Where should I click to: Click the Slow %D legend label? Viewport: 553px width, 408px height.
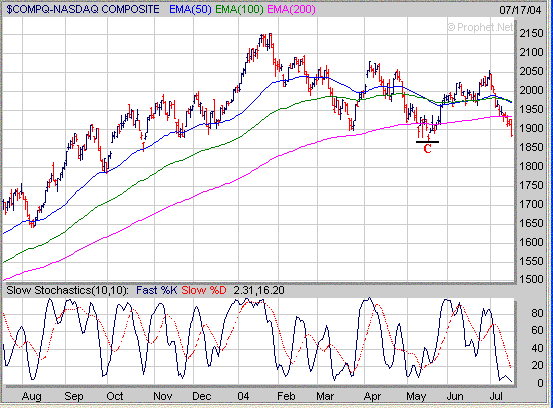[x=204, y=290]
